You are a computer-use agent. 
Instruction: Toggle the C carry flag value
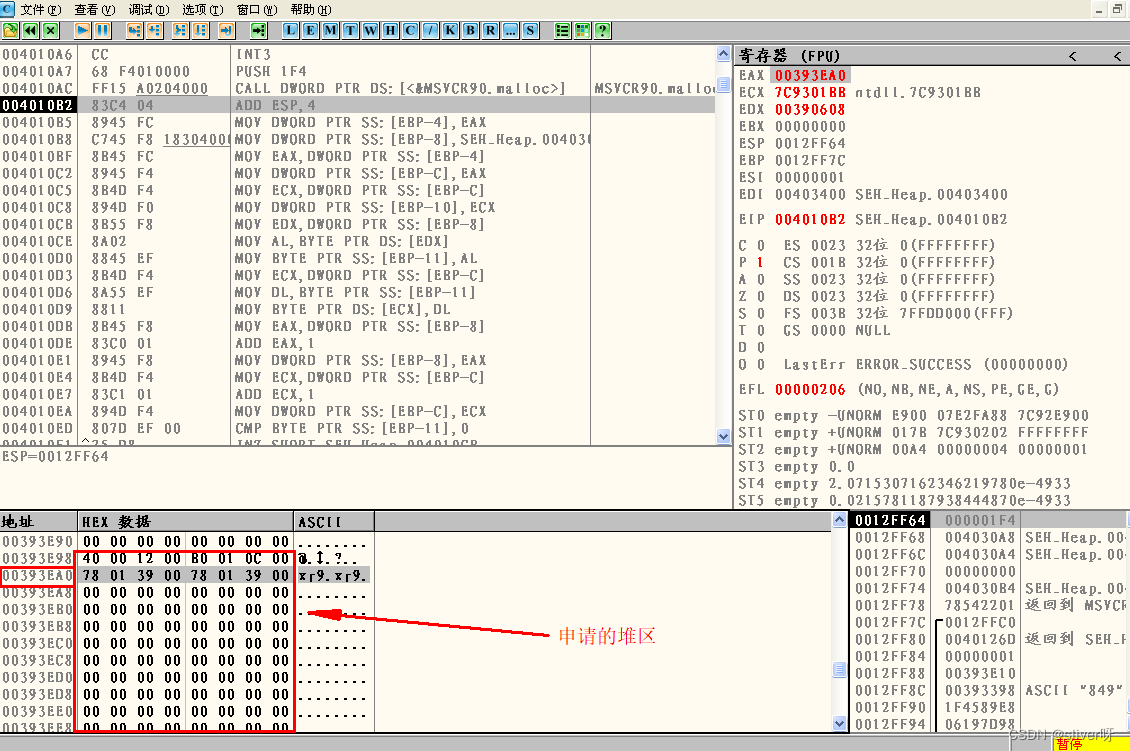click(759, 245)
